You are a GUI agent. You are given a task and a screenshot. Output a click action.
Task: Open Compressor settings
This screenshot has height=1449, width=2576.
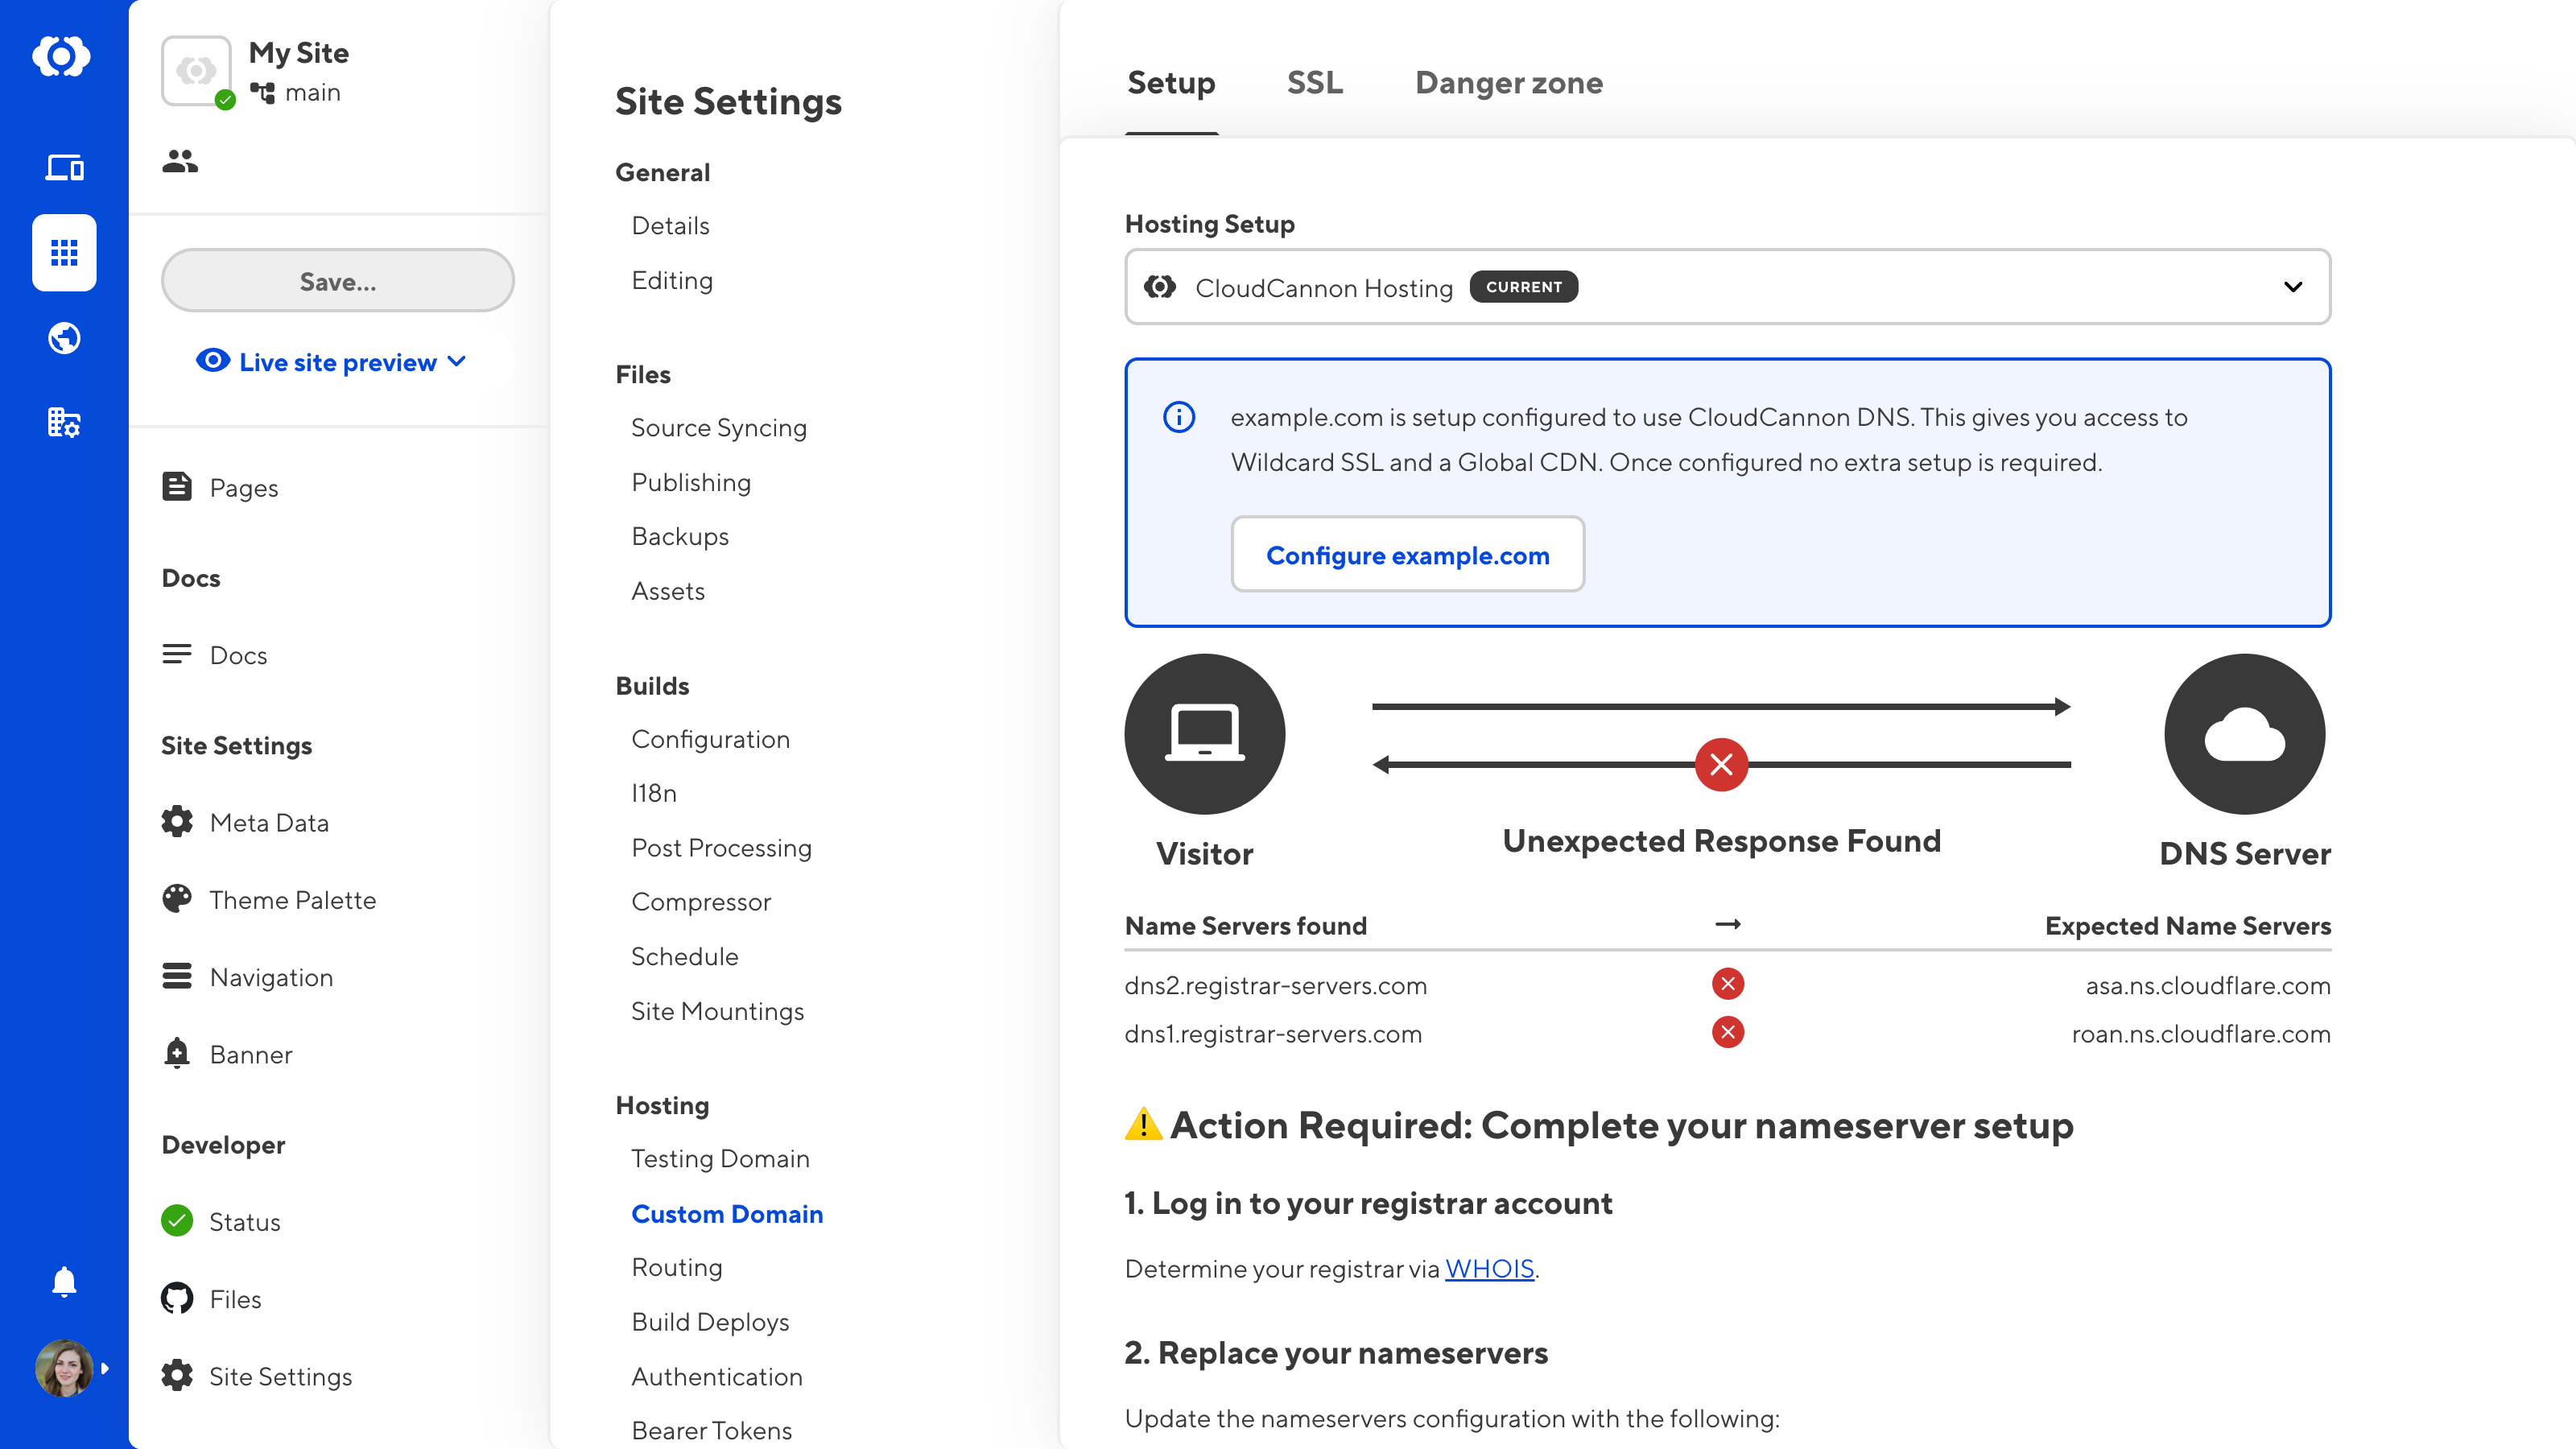pyautogui.click(x=701, y=902)
